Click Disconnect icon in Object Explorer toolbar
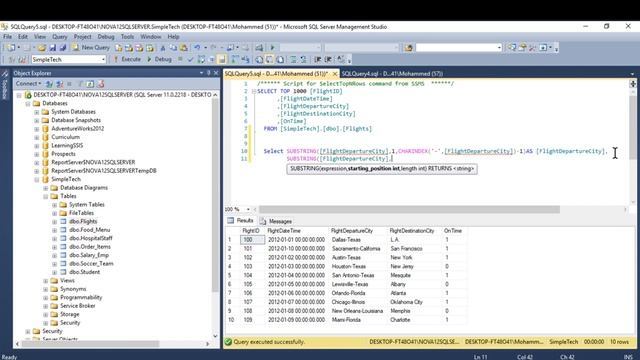 (x=60, y=84)
